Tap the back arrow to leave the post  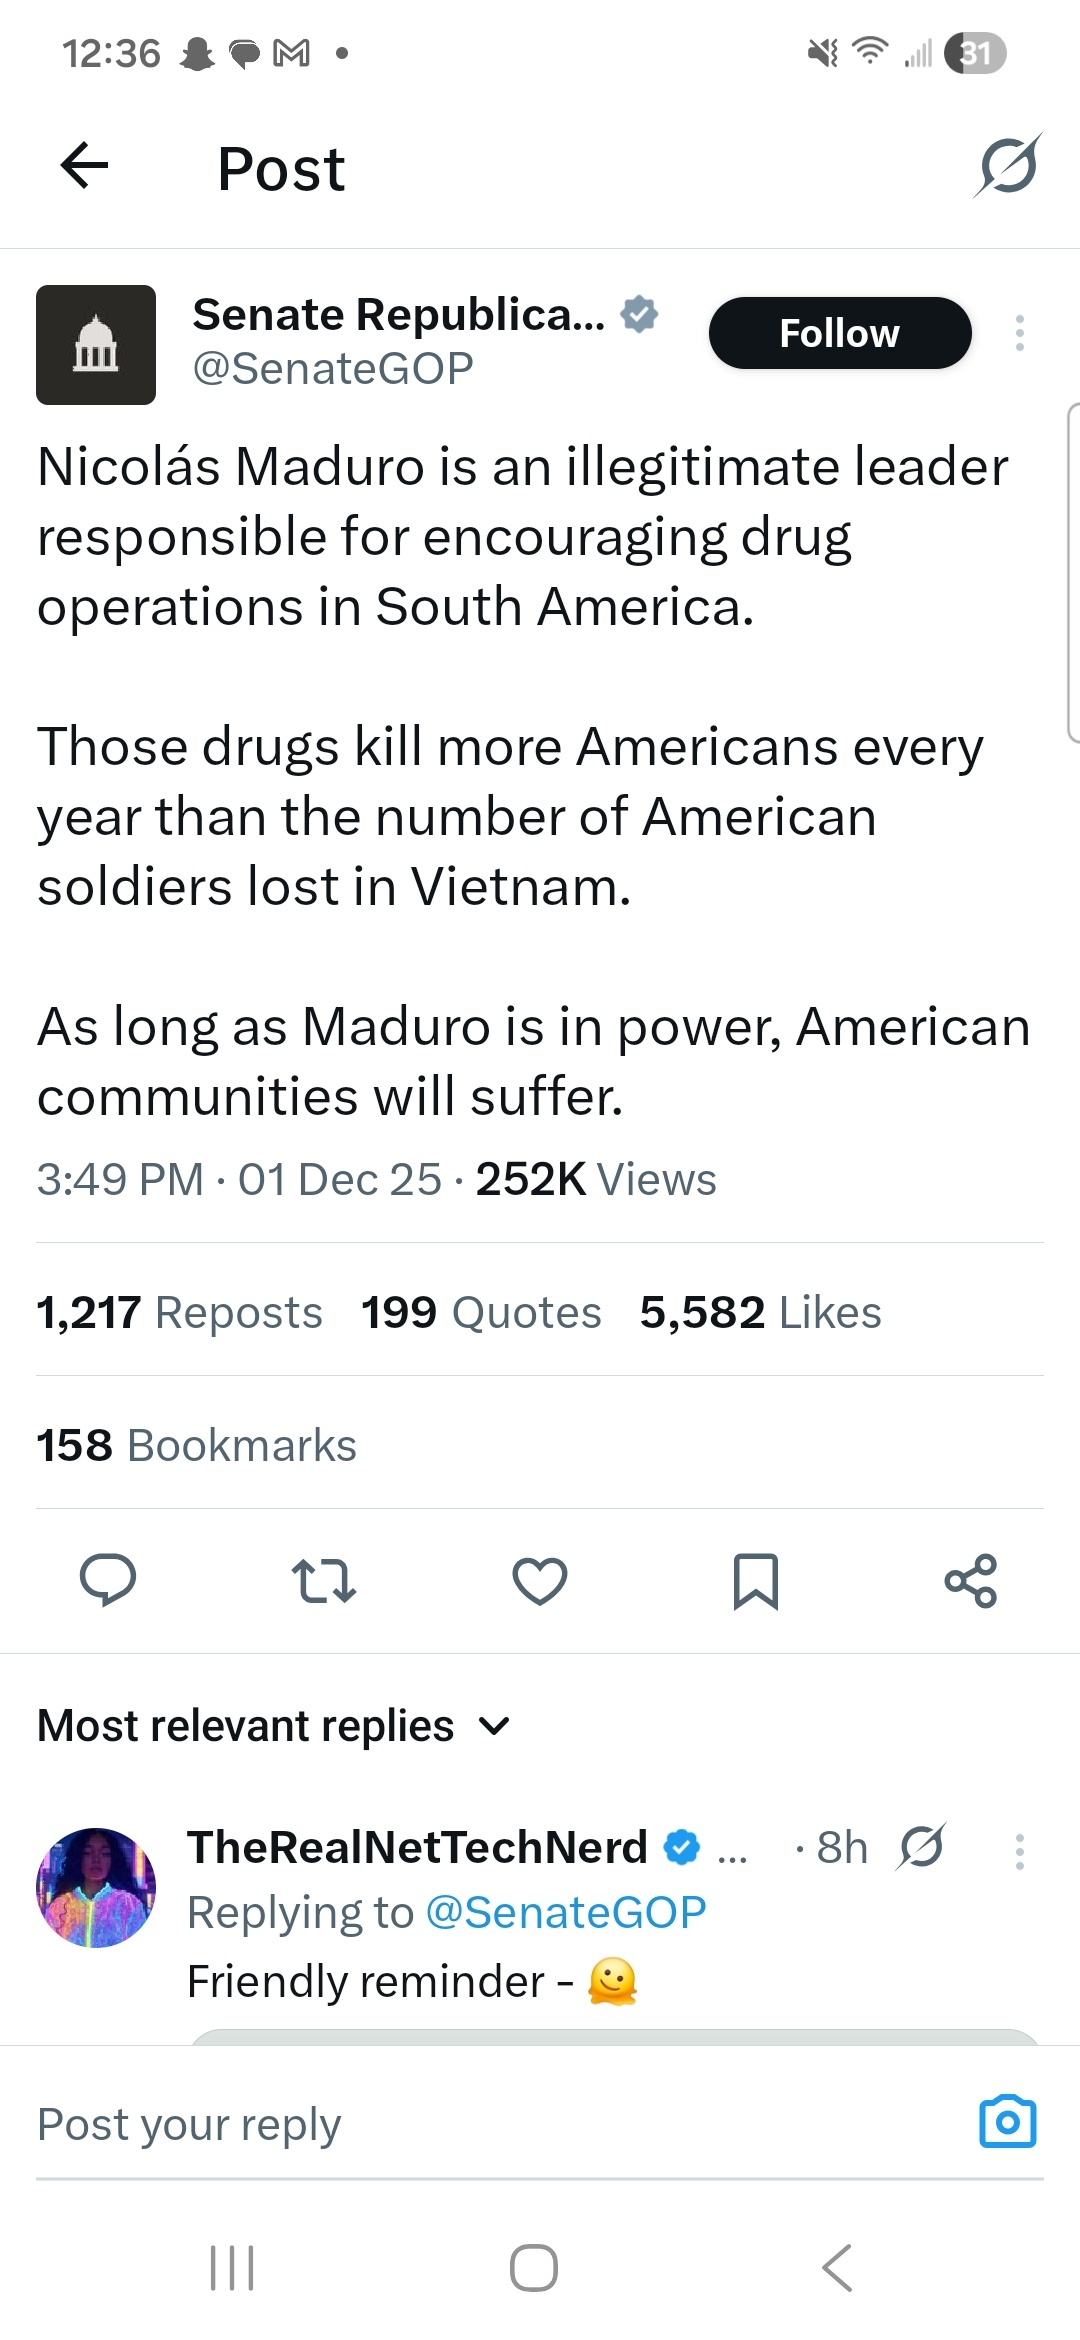[x=85, y=165]
